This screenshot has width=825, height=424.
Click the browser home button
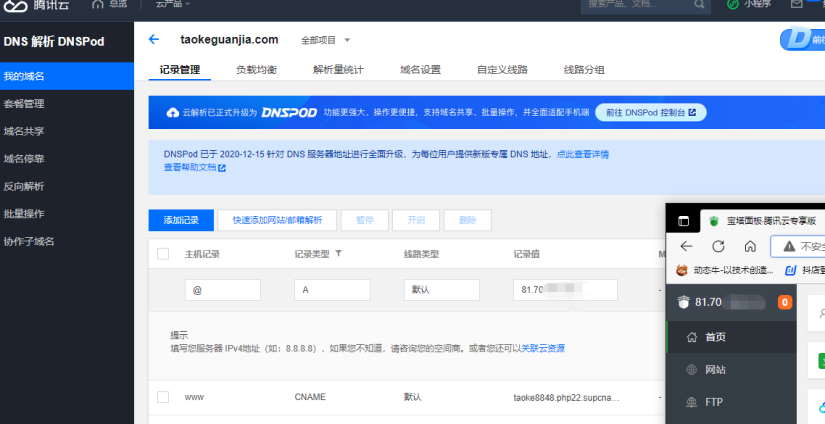coord(750,246)
